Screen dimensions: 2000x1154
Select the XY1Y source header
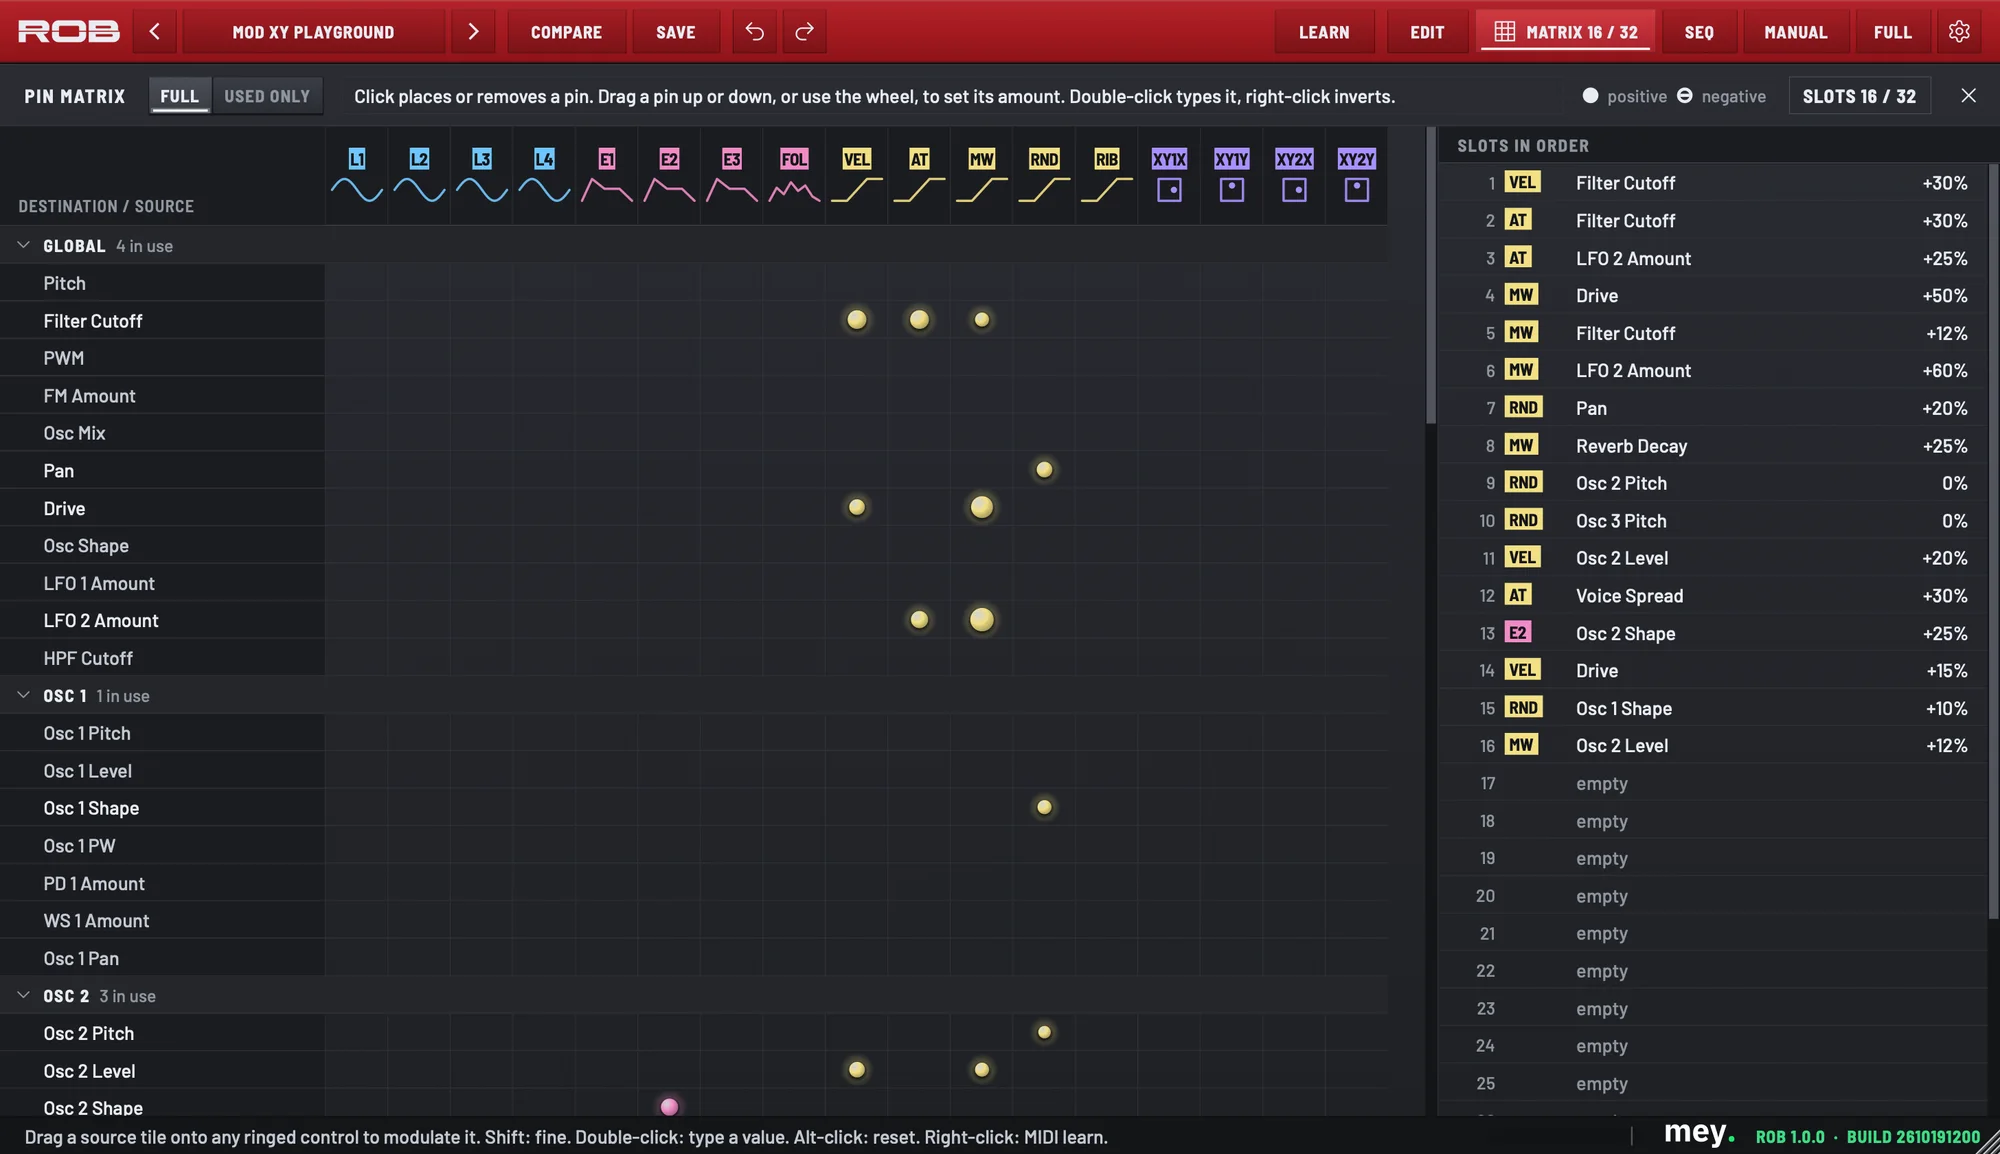coord(1232,175)
